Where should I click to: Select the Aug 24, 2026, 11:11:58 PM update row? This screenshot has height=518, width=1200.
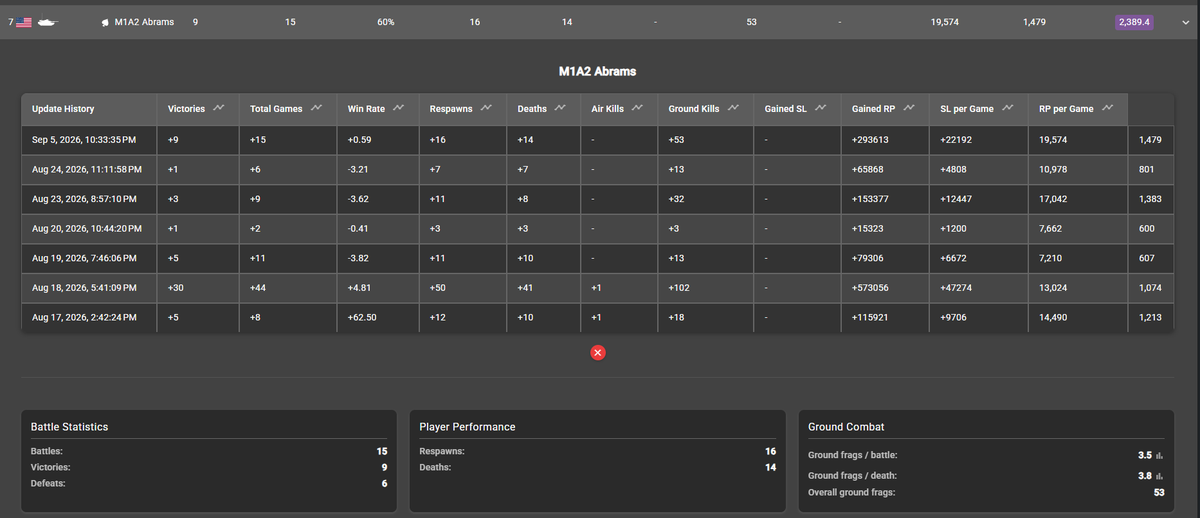point(597,170)
